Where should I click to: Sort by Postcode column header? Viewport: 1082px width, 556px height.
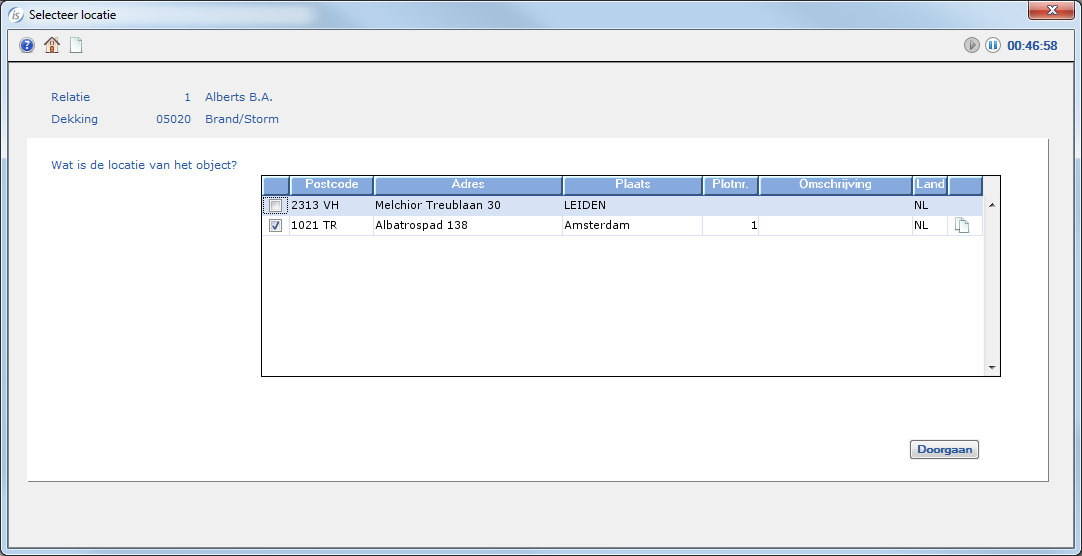pos(331,185)
